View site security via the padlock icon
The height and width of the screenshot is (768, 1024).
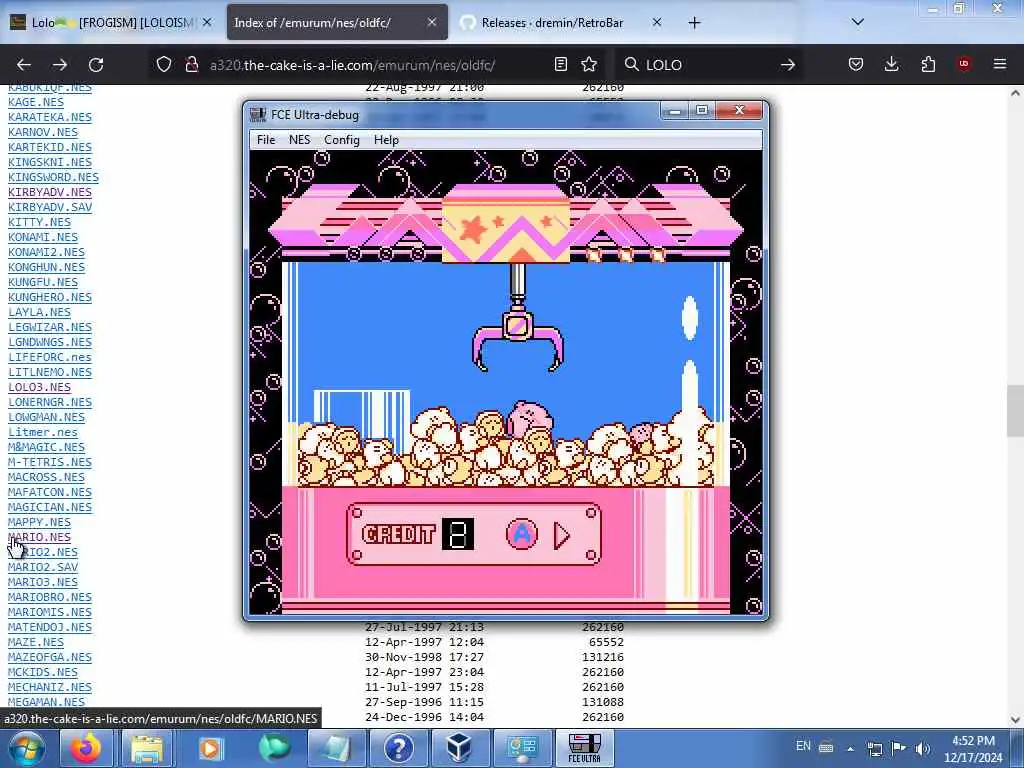tap(191, 65)
